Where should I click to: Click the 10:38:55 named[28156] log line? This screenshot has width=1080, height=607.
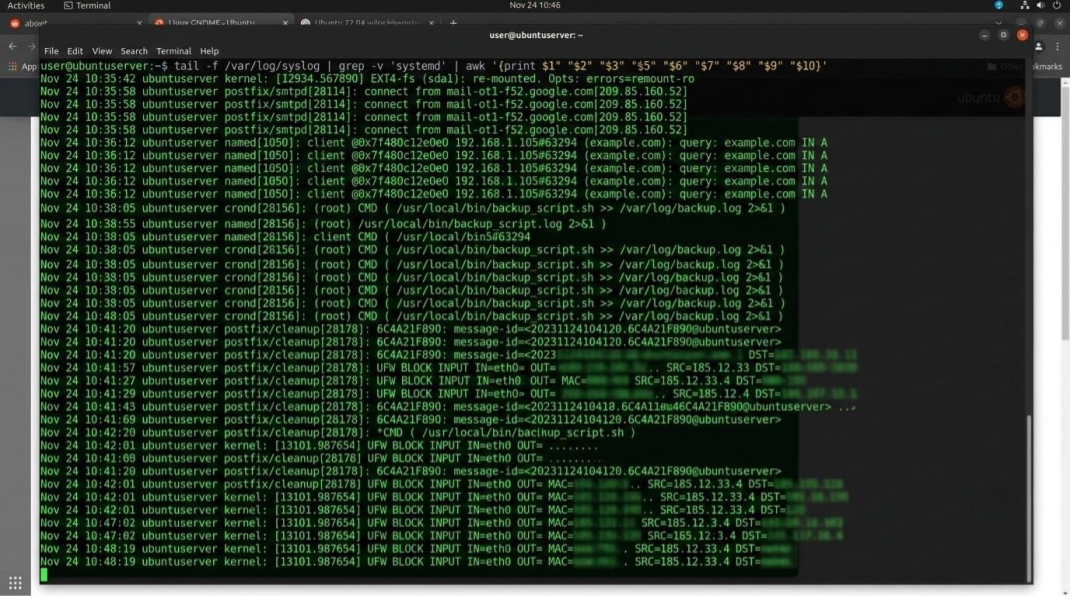tap(323, 224)
